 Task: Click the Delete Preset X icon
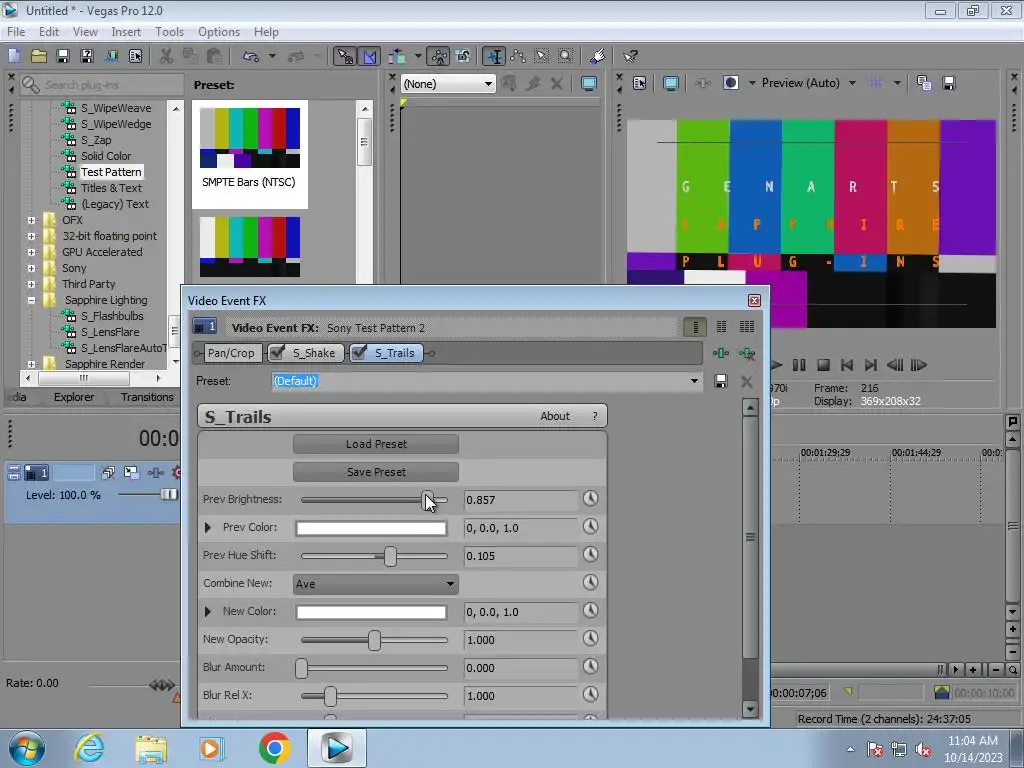tap(746, 381)
